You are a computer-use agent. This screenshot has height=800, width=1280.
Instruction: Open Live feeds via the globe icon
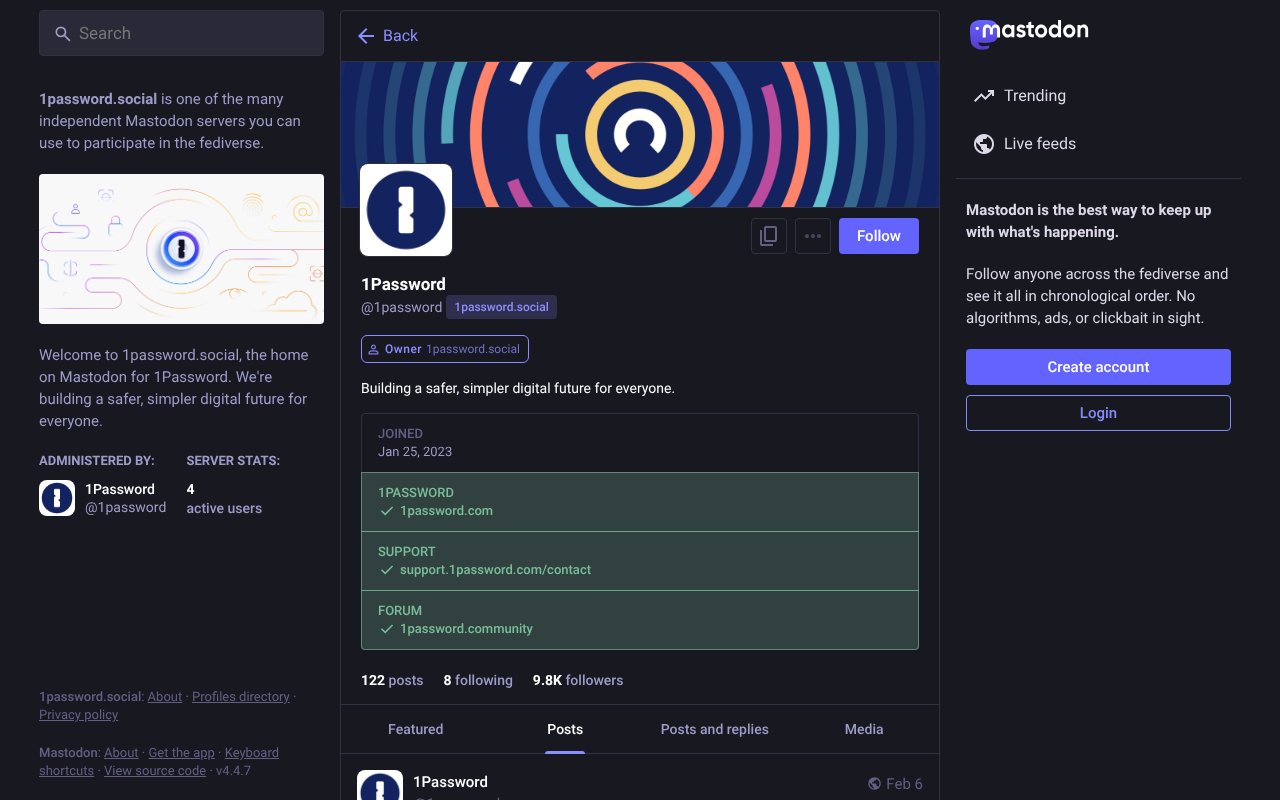pyautogui.click(x=983, y=143)
